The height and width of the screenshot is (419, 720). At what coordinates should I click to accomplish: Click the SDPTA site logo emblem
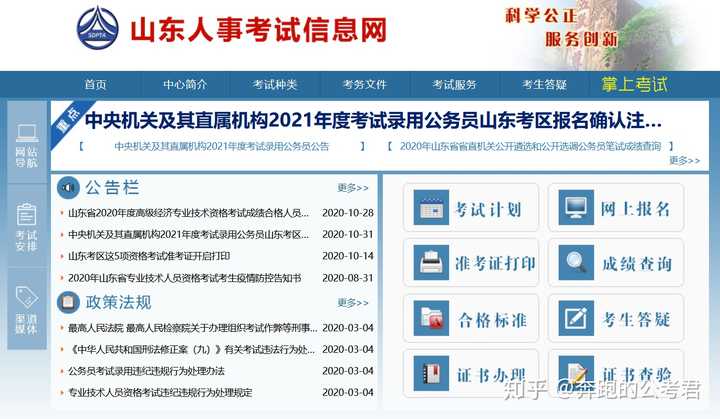tap(97, 28)
